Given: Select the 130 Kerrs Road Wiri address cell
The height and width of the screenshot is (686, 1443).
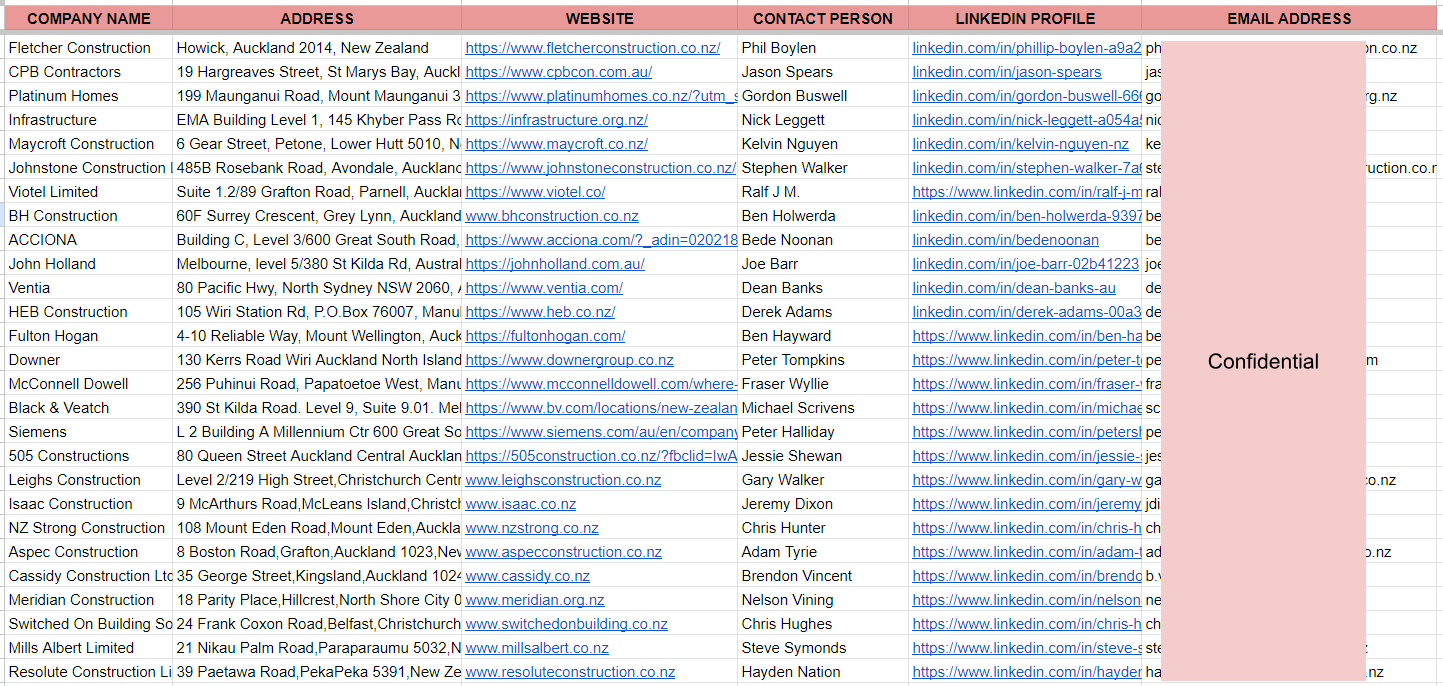Looking at the screenshot, I should [317, 360].
